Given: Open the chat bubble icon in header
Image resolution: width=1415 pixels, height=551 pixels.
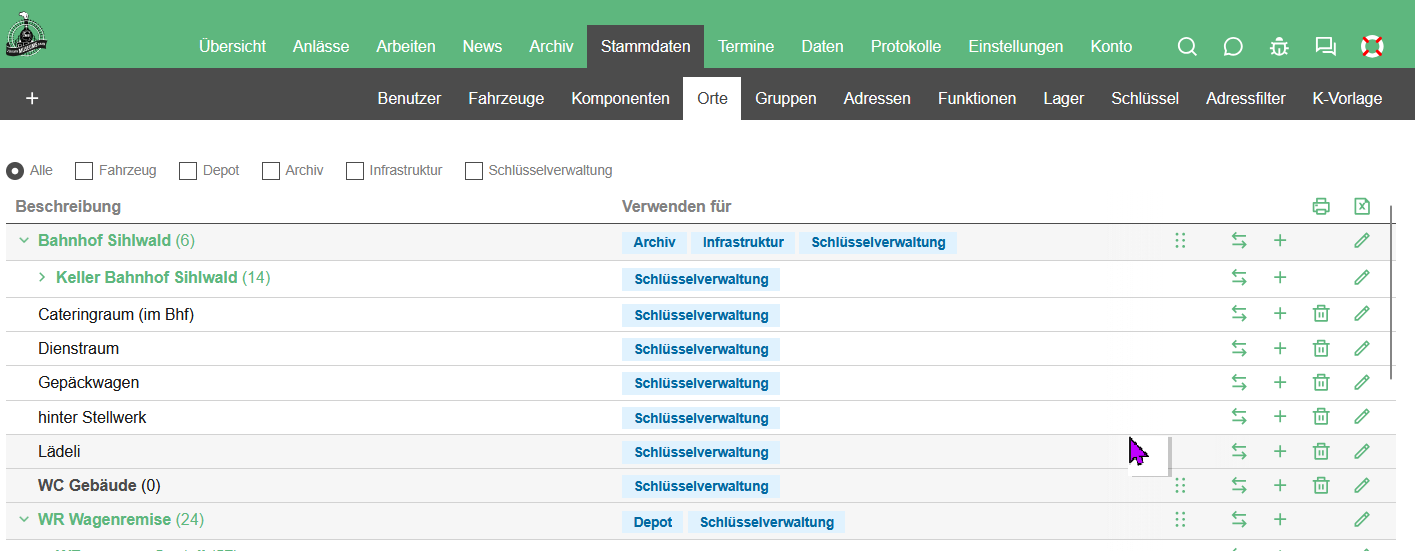Looking at the screenshot, I should [1233, 46].
